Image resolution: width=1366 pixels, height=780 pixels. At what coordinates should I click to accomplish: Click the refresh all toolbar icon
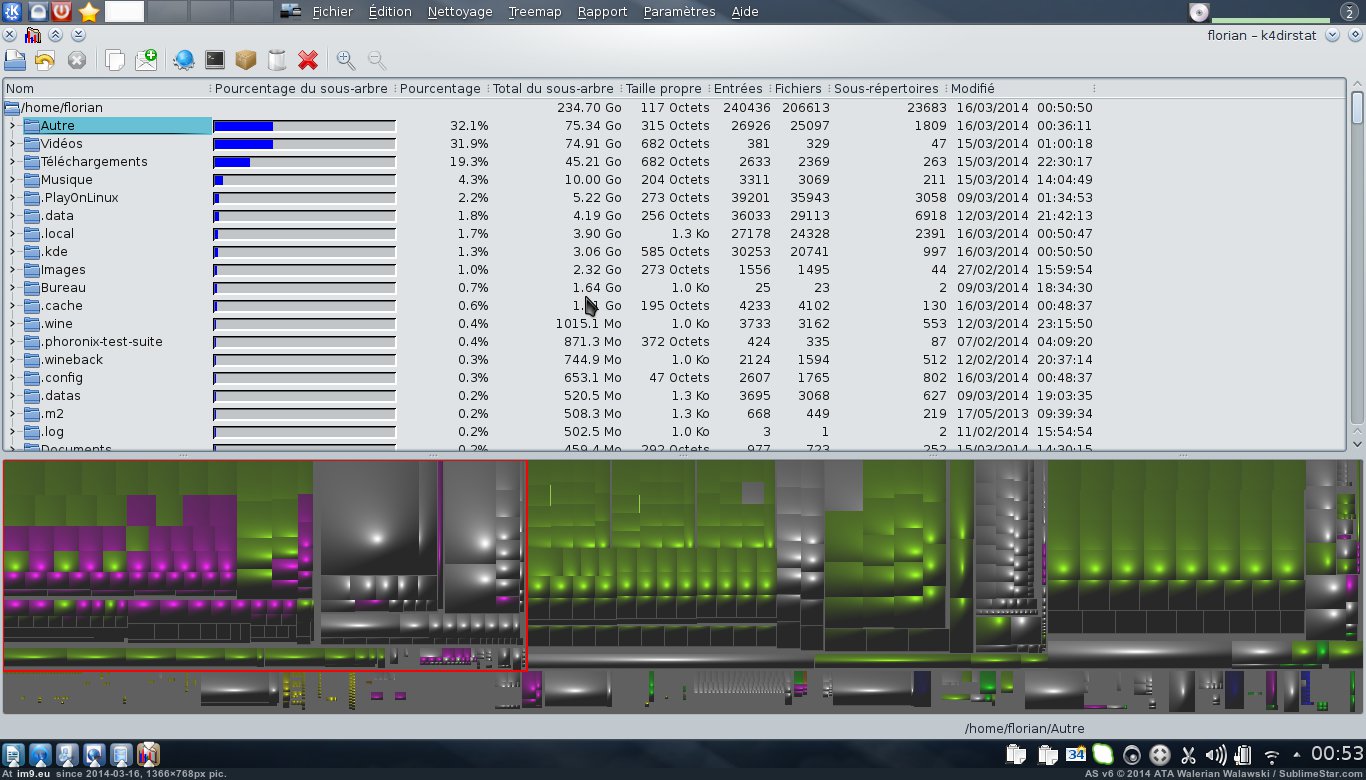tap(44, 60)
